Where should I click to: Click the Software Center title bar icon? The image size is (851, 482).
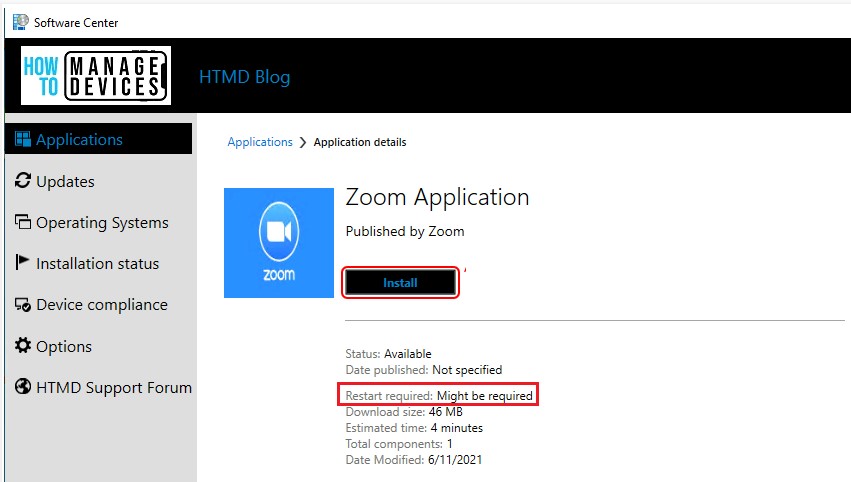tap(21, 22)
